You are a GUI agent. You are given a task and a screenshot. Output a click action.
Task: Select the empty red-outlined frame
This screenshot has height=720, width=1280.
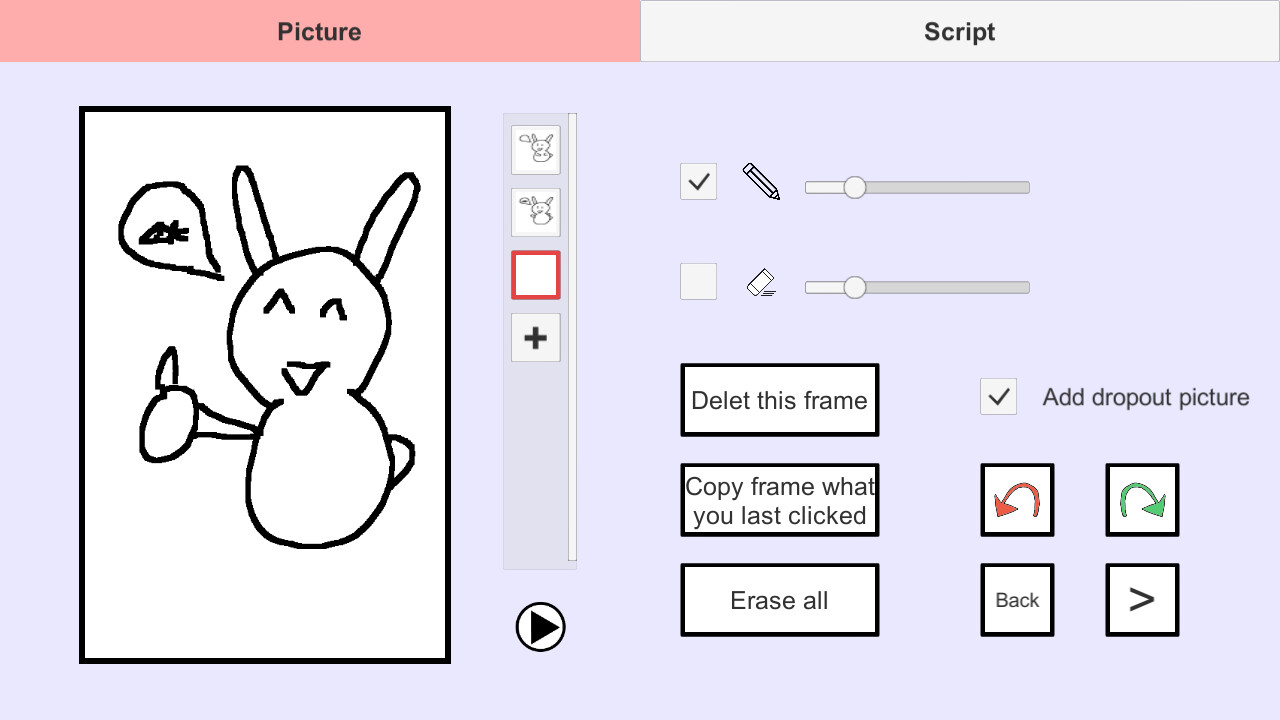pos(536,275)
